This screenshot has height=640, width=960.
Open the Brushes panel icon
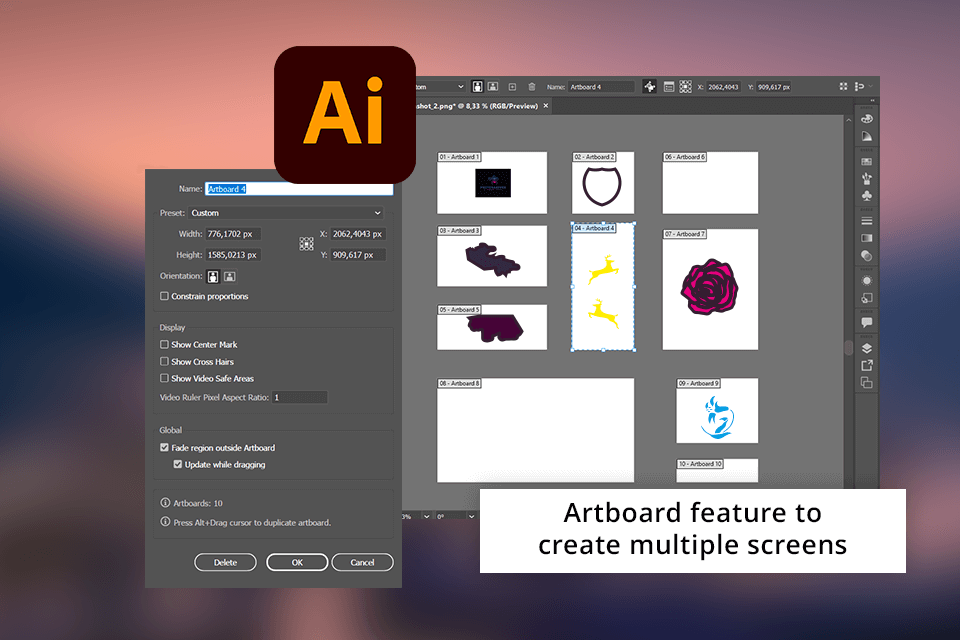[866, 179]
